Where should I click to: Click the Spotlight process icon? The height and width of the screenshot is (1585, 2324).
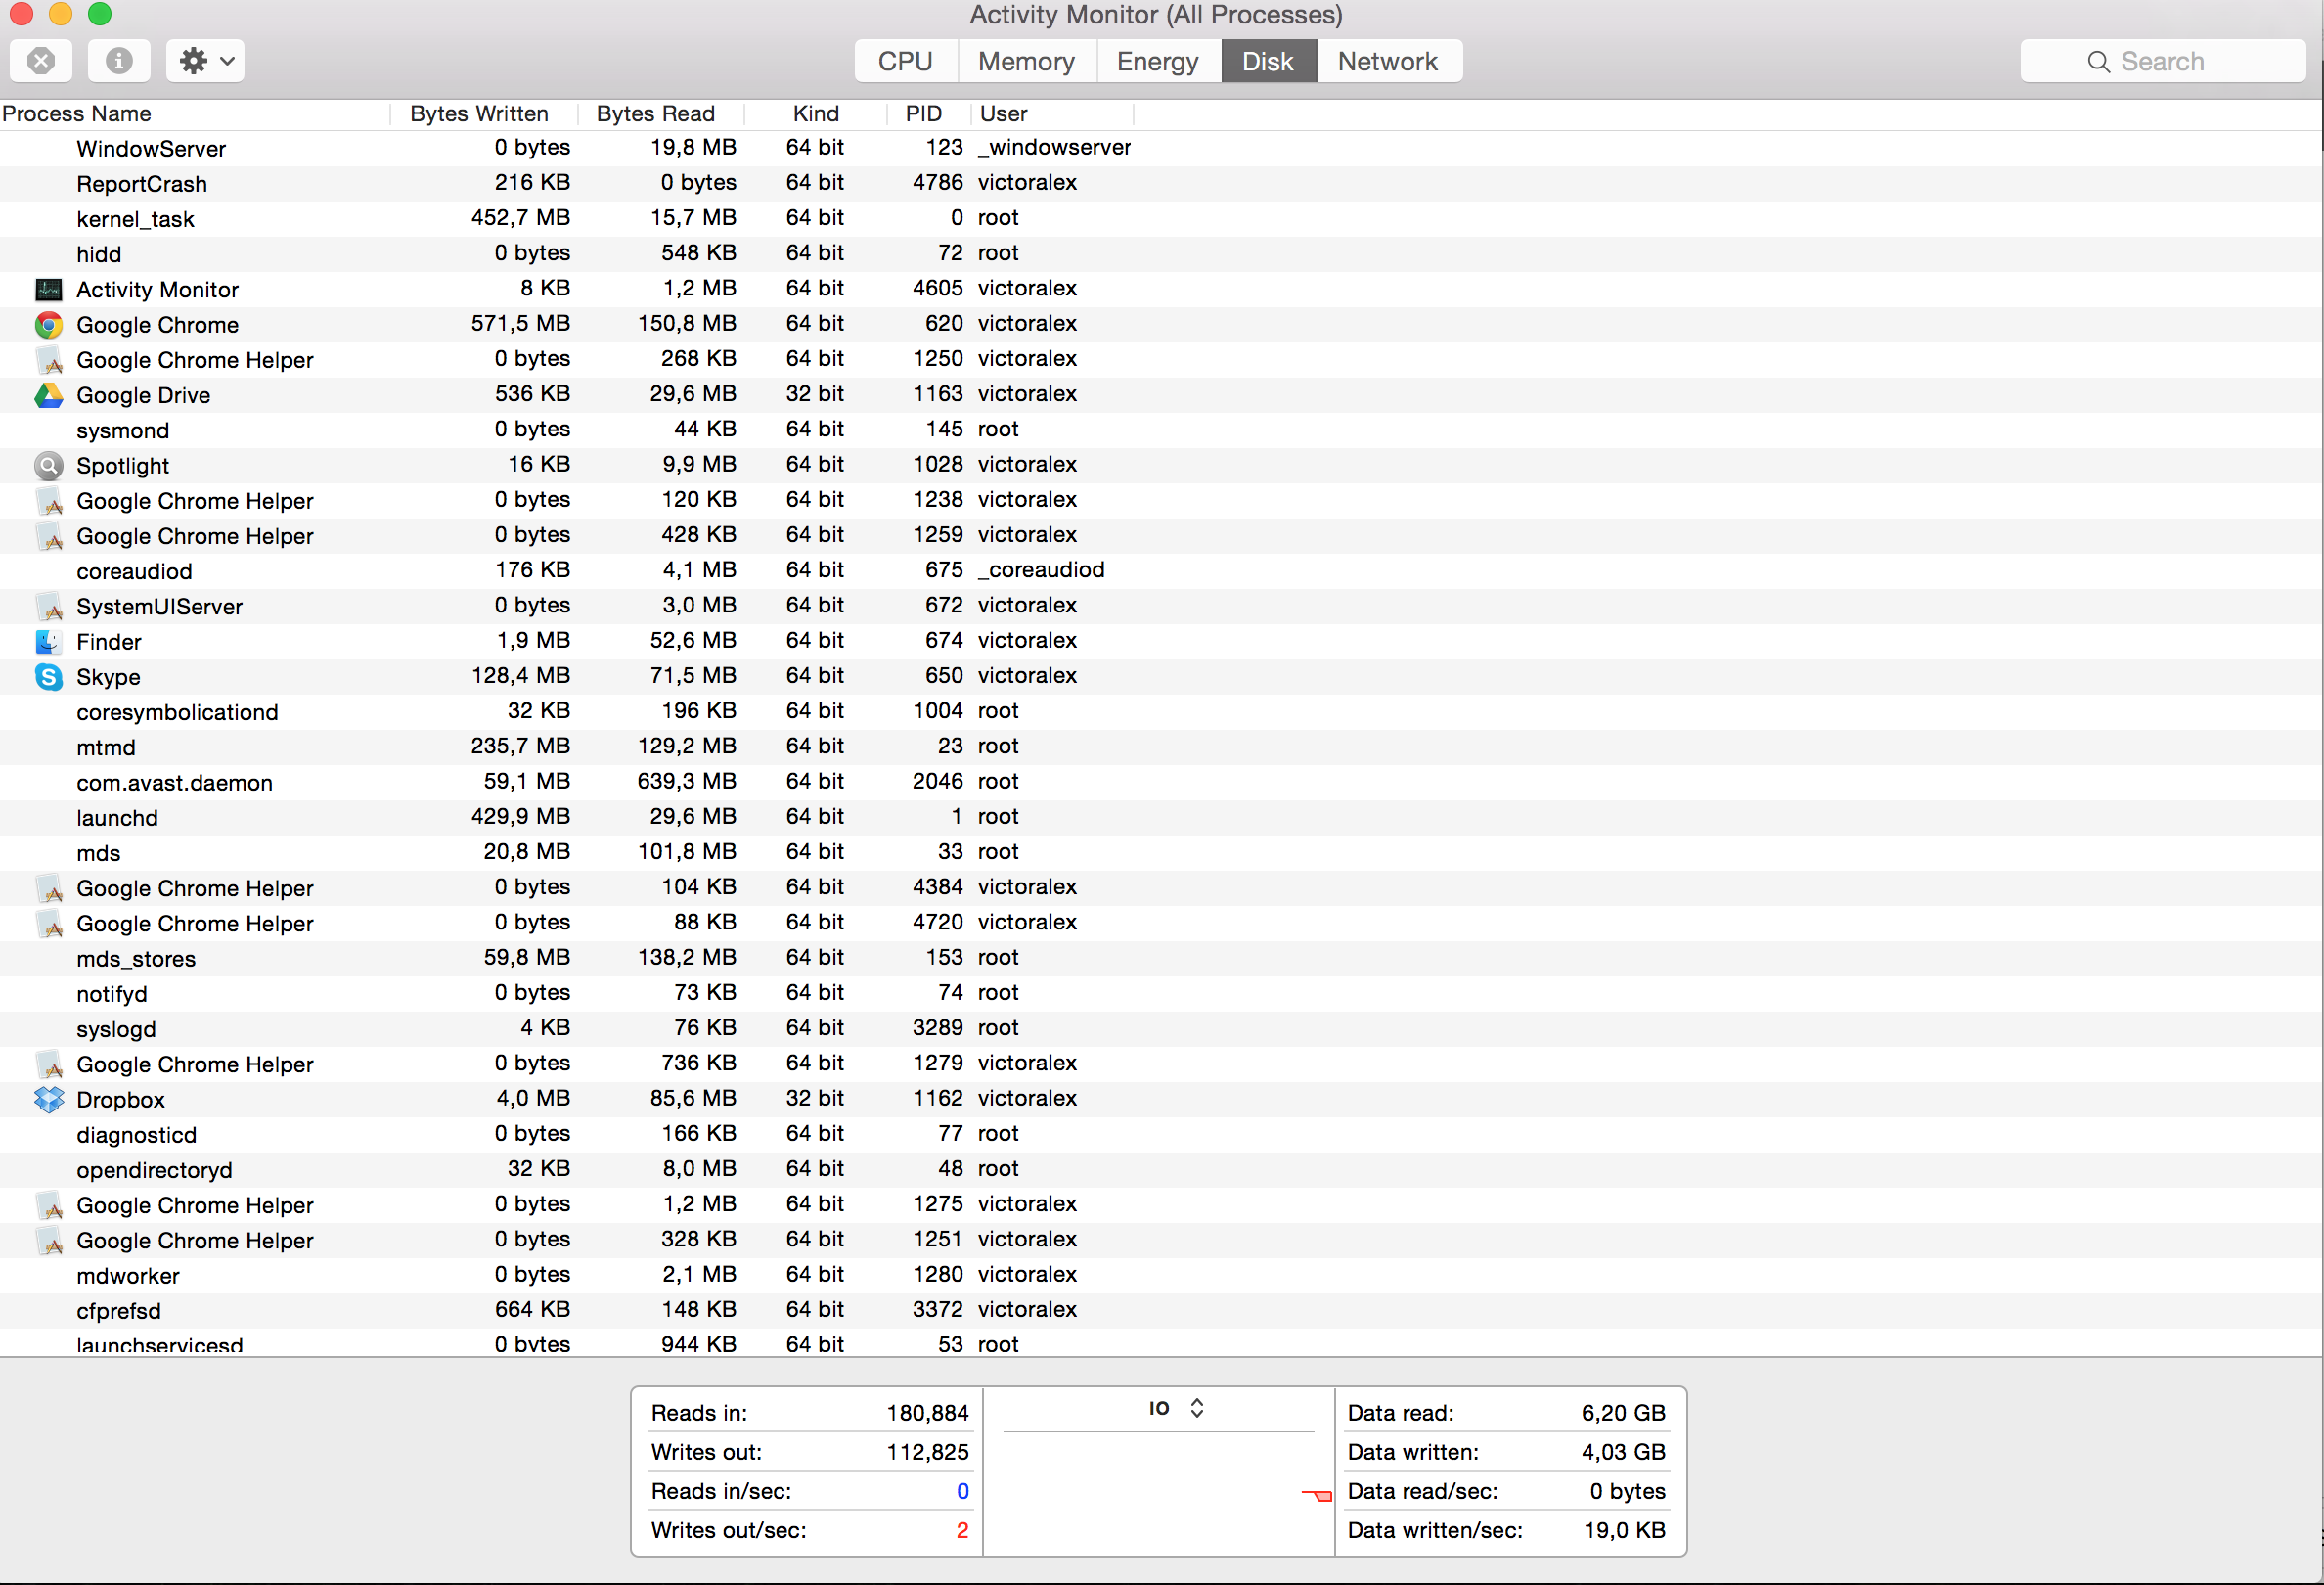pos(49,466)
